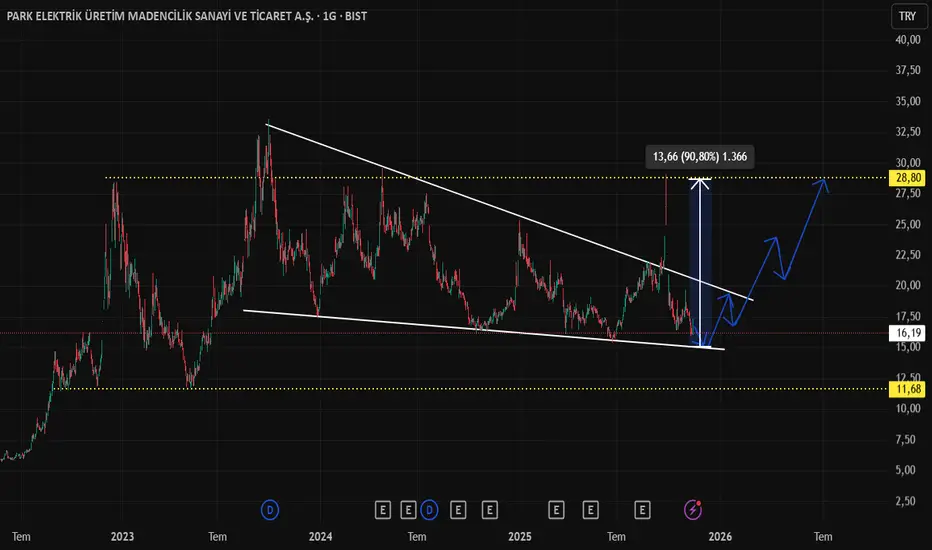Screen dimensions: 932x550
Task: Select the yellow 11,68 price label
Action: [908, 389]
